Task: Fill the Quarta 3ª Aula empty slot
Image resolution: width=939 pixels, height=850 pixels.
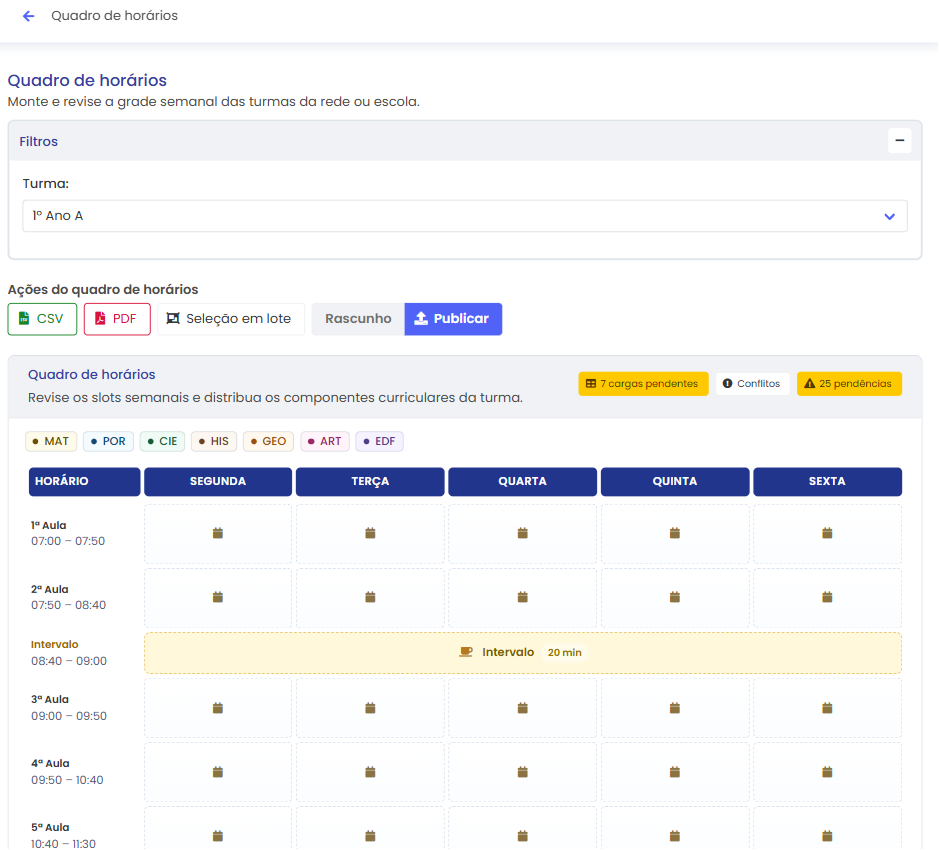Action: click(x=523, y=709)
